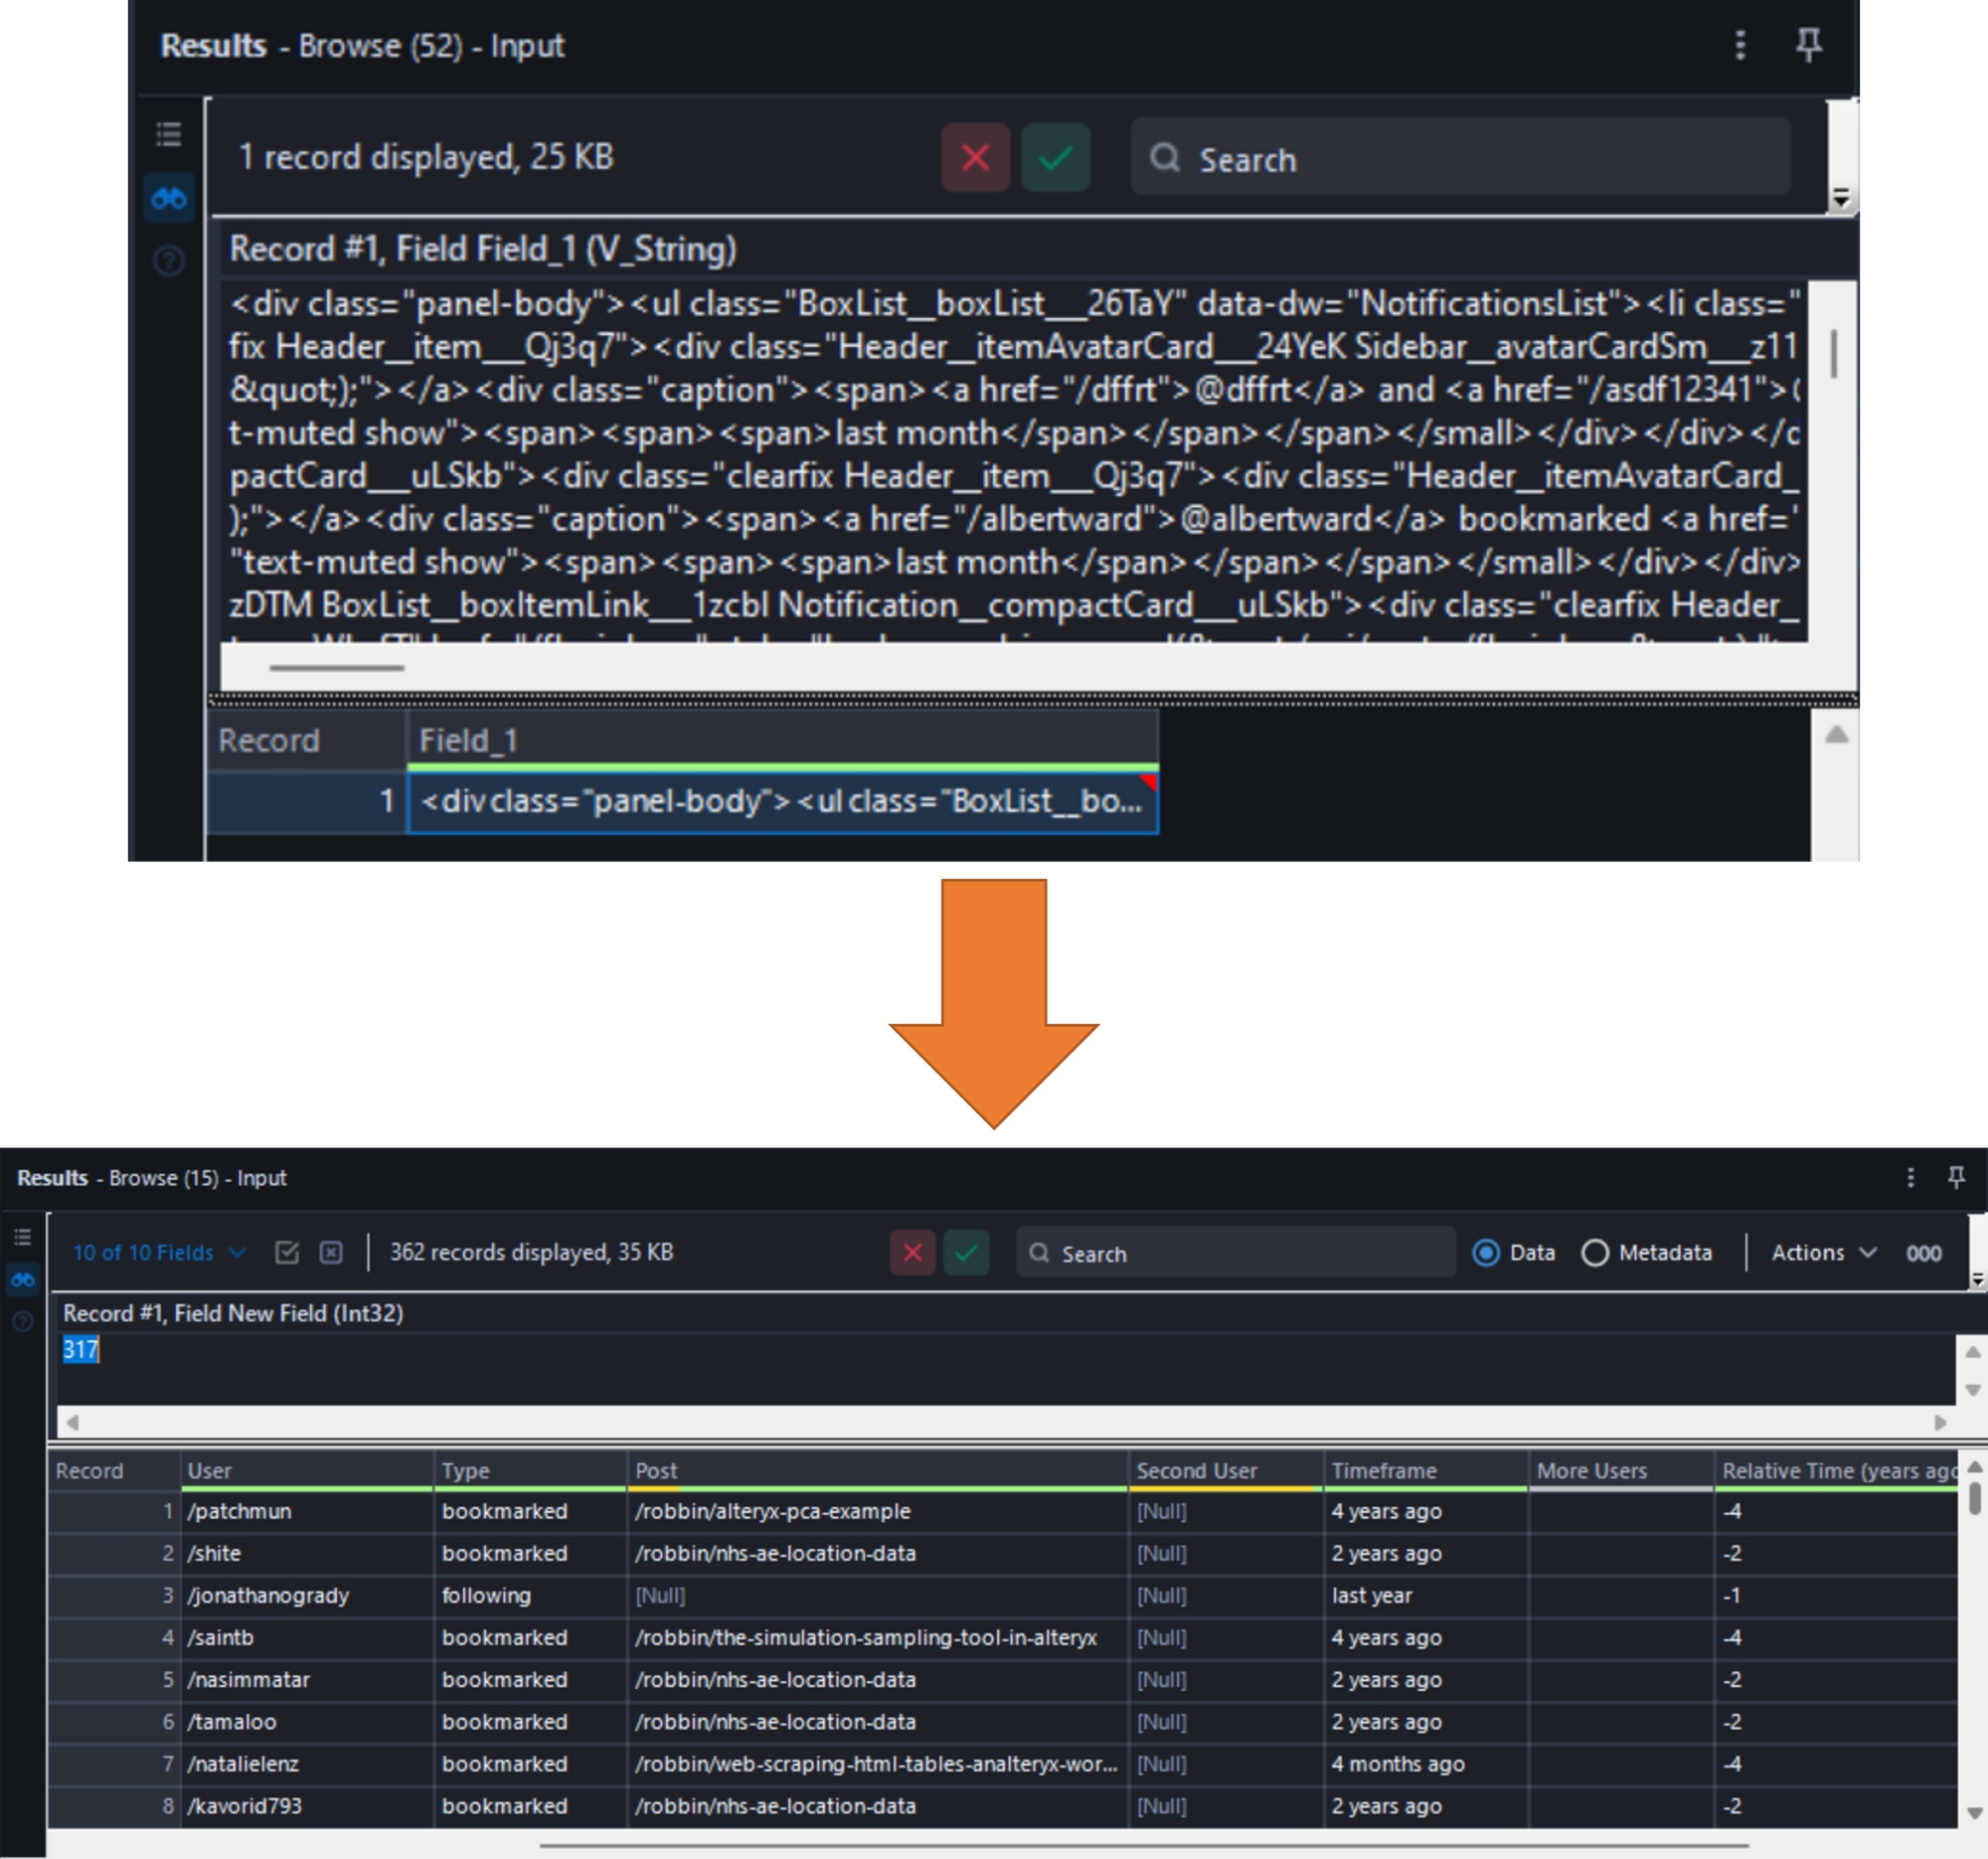Select the Data radio button
Image resolution: width=1988 pixels, height=1859 pixels.
tap(1486, 1252)
